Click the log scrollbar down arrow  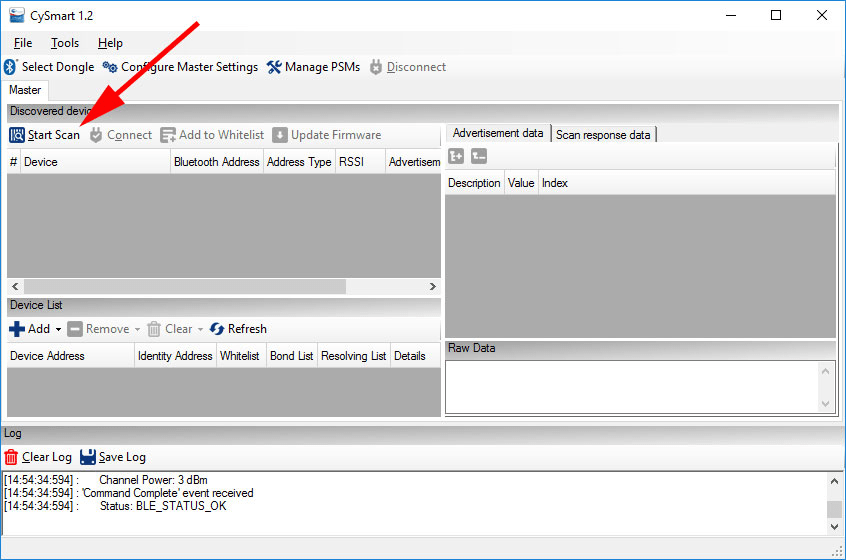834,527
